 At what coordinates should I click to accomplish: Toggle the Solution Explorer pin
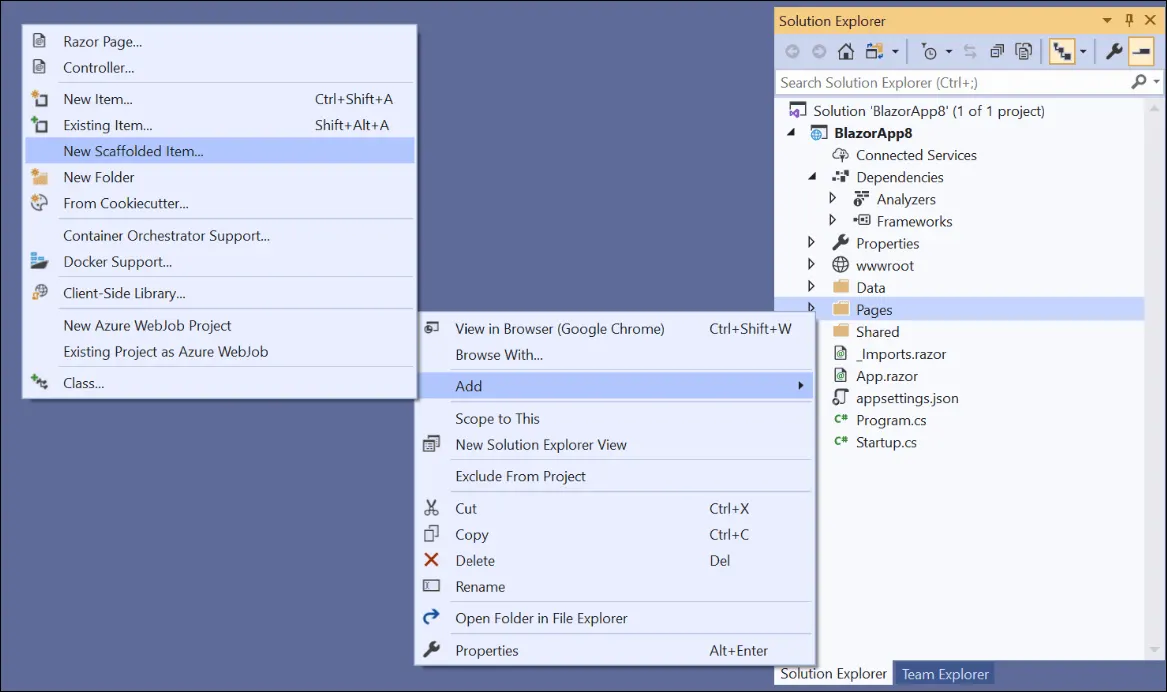[1127, 20]
